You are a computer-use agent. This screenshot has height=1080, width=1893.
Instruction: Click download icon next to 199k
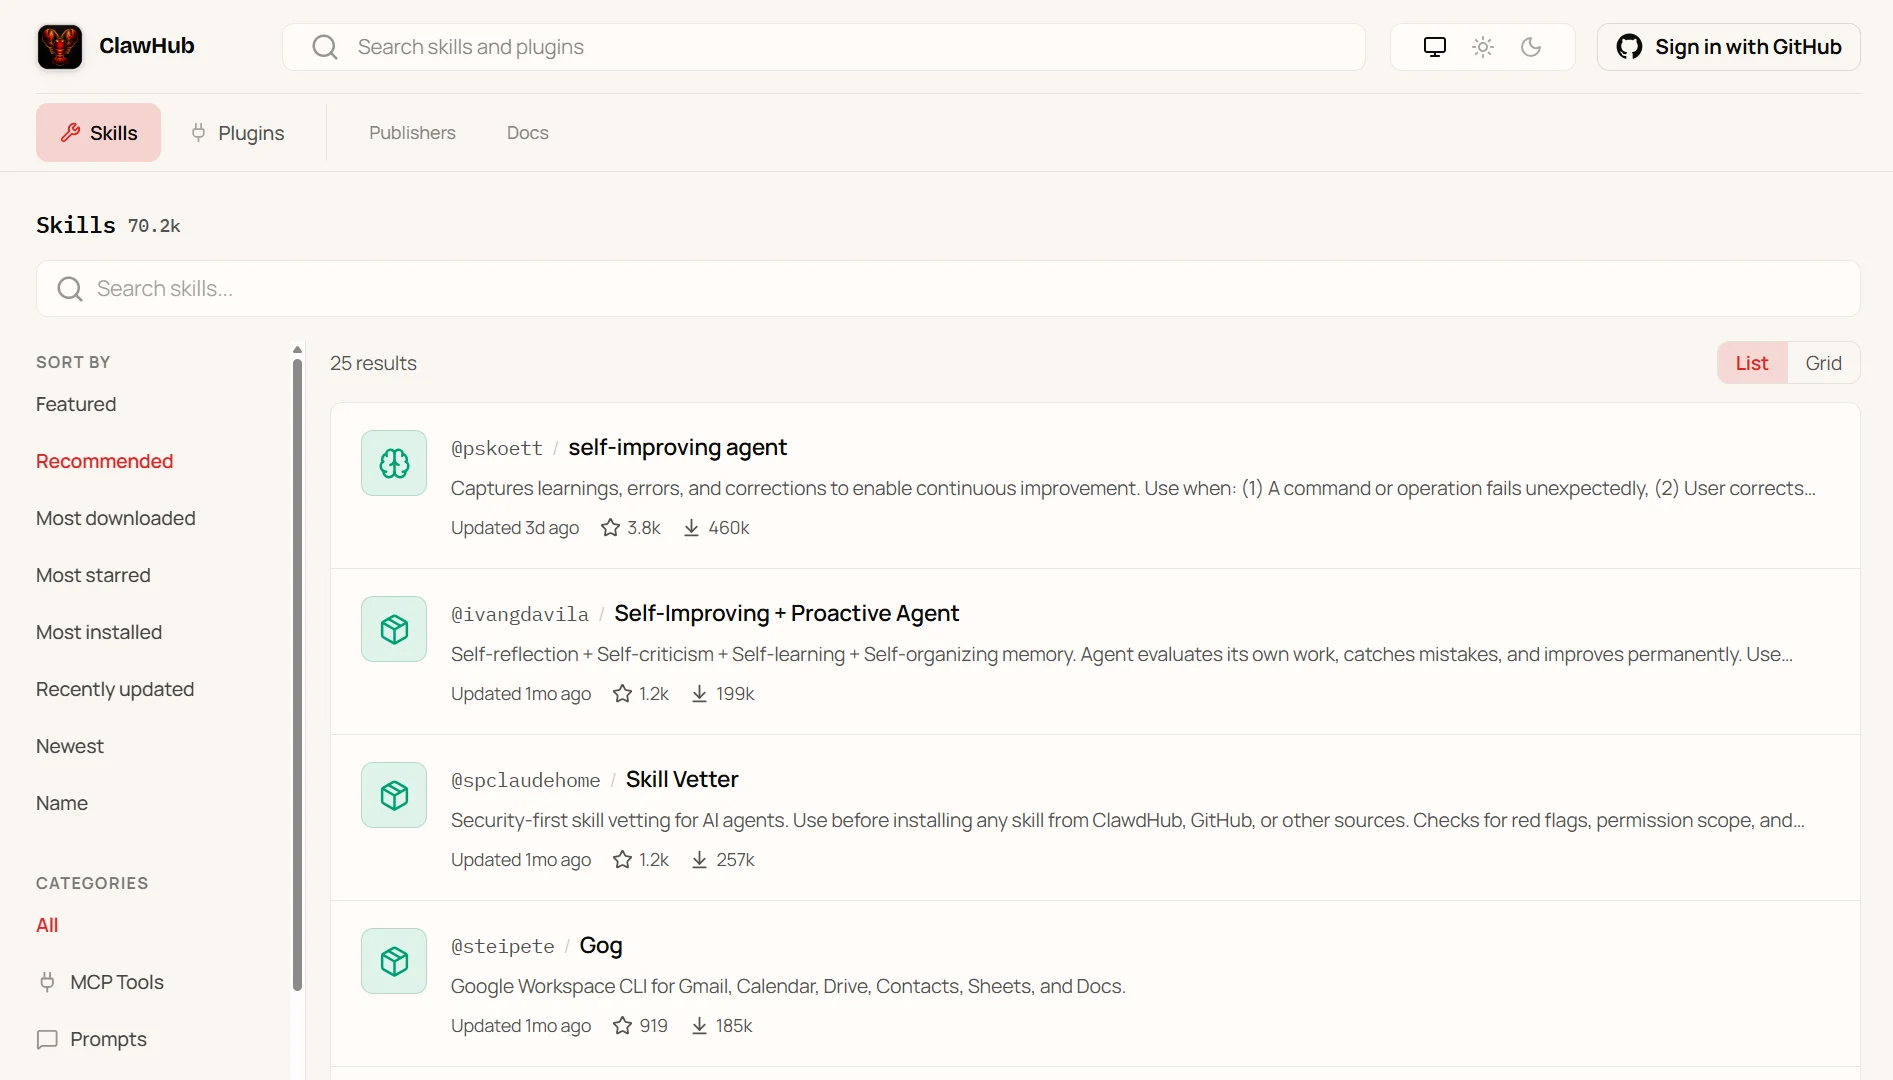pyautogui.click(x=699, y=694)
